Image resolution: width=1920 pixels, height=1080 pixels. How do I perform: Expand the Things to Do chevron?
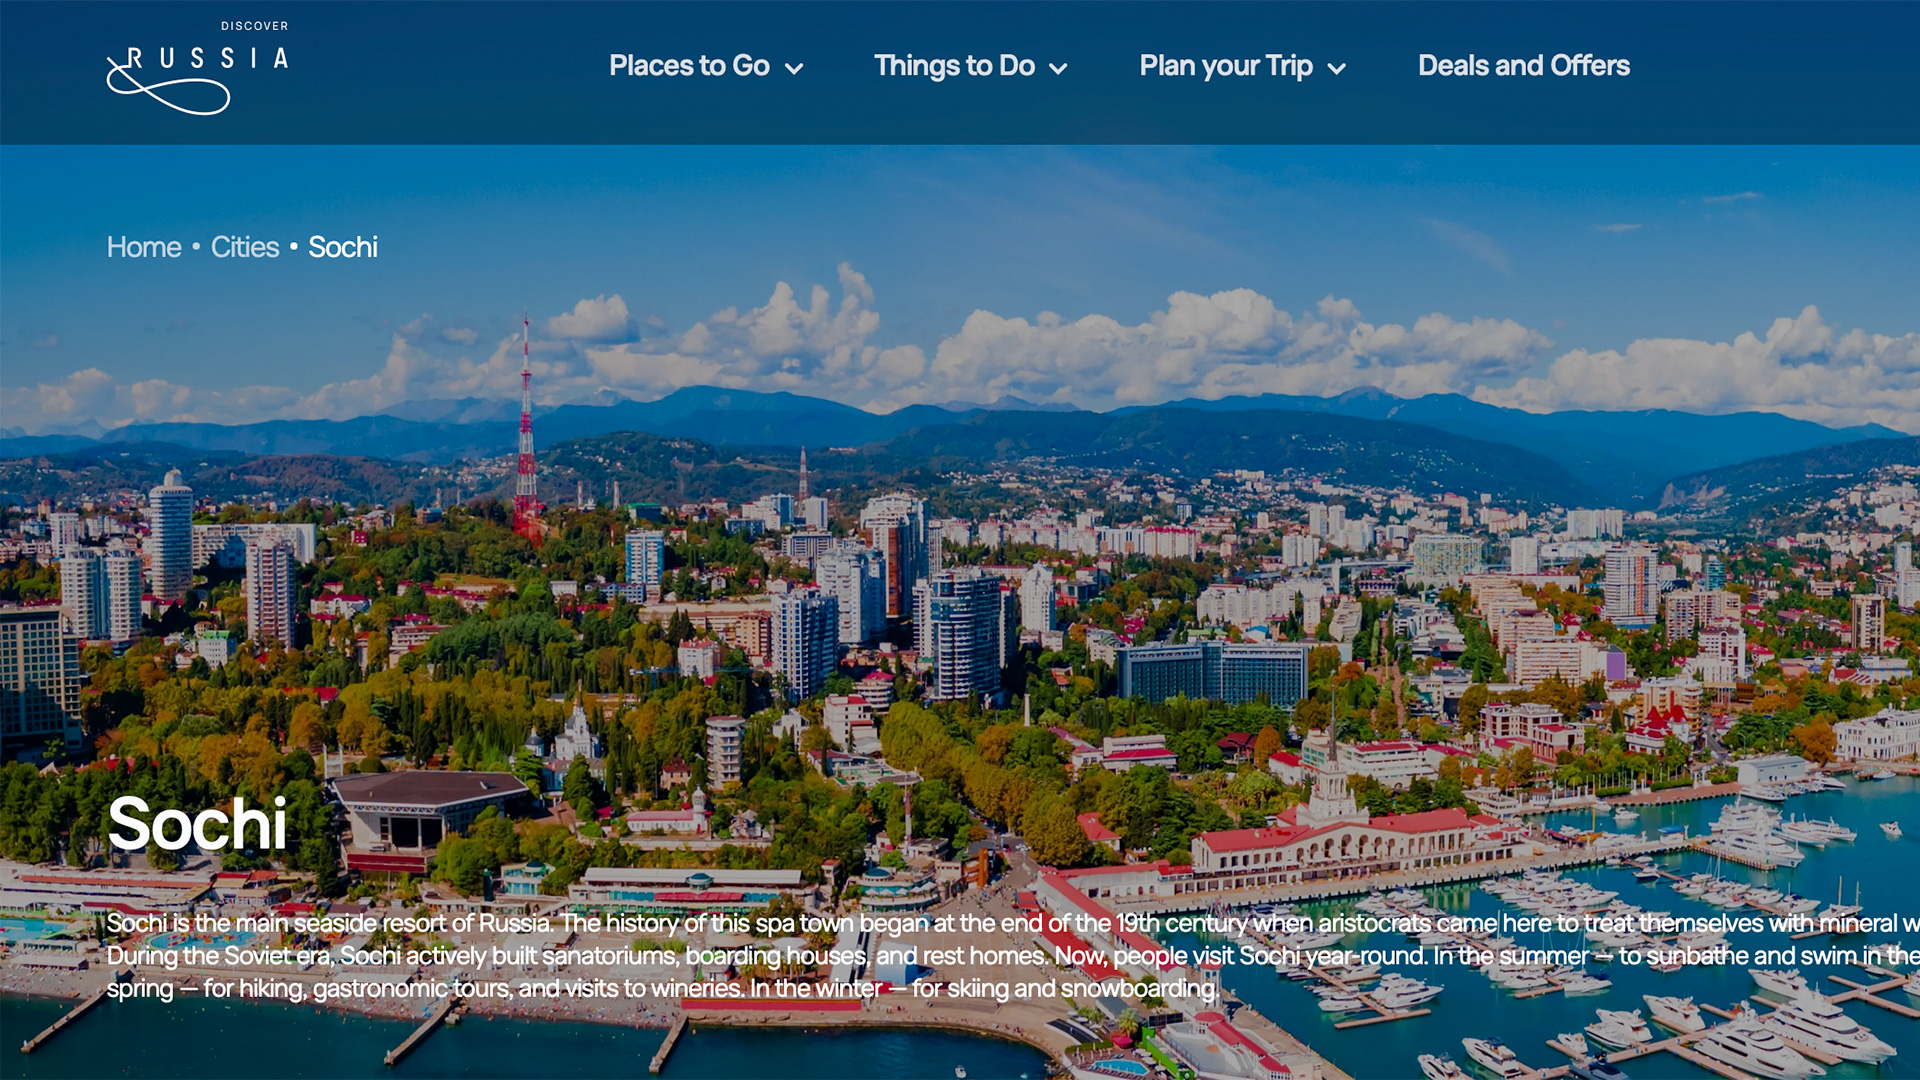(1060, 68)
